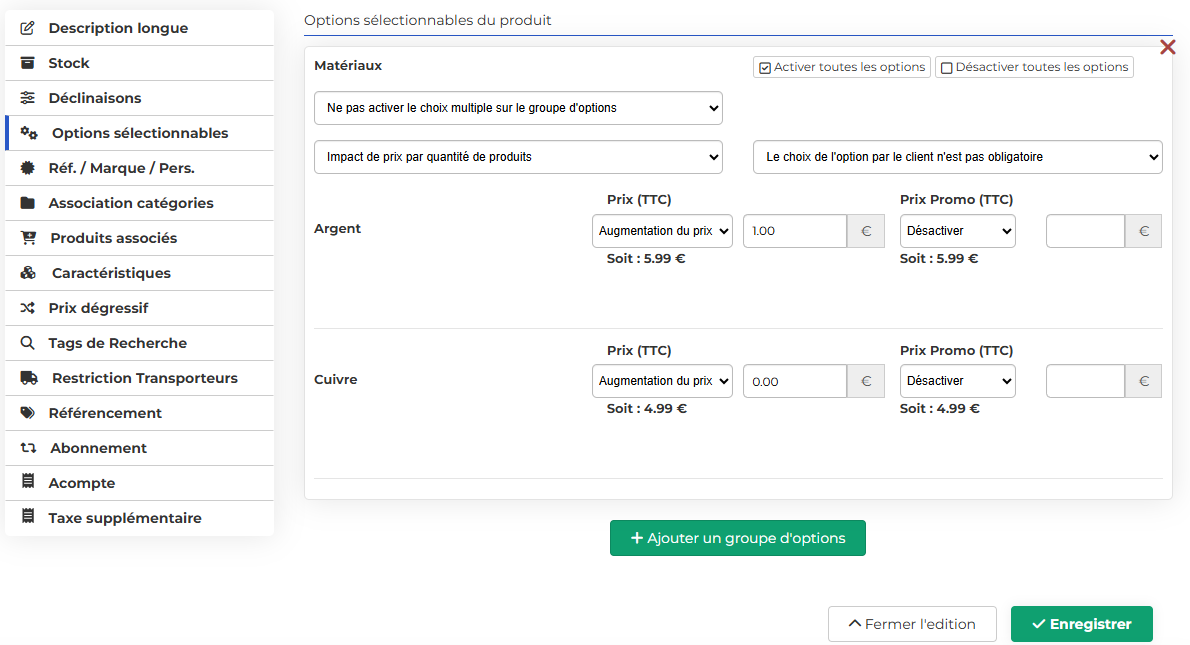Image resolution: width=1190 pixels, height=645 pixels.
Task: Open Prix dégressif section
Action: tap(140, 308)
